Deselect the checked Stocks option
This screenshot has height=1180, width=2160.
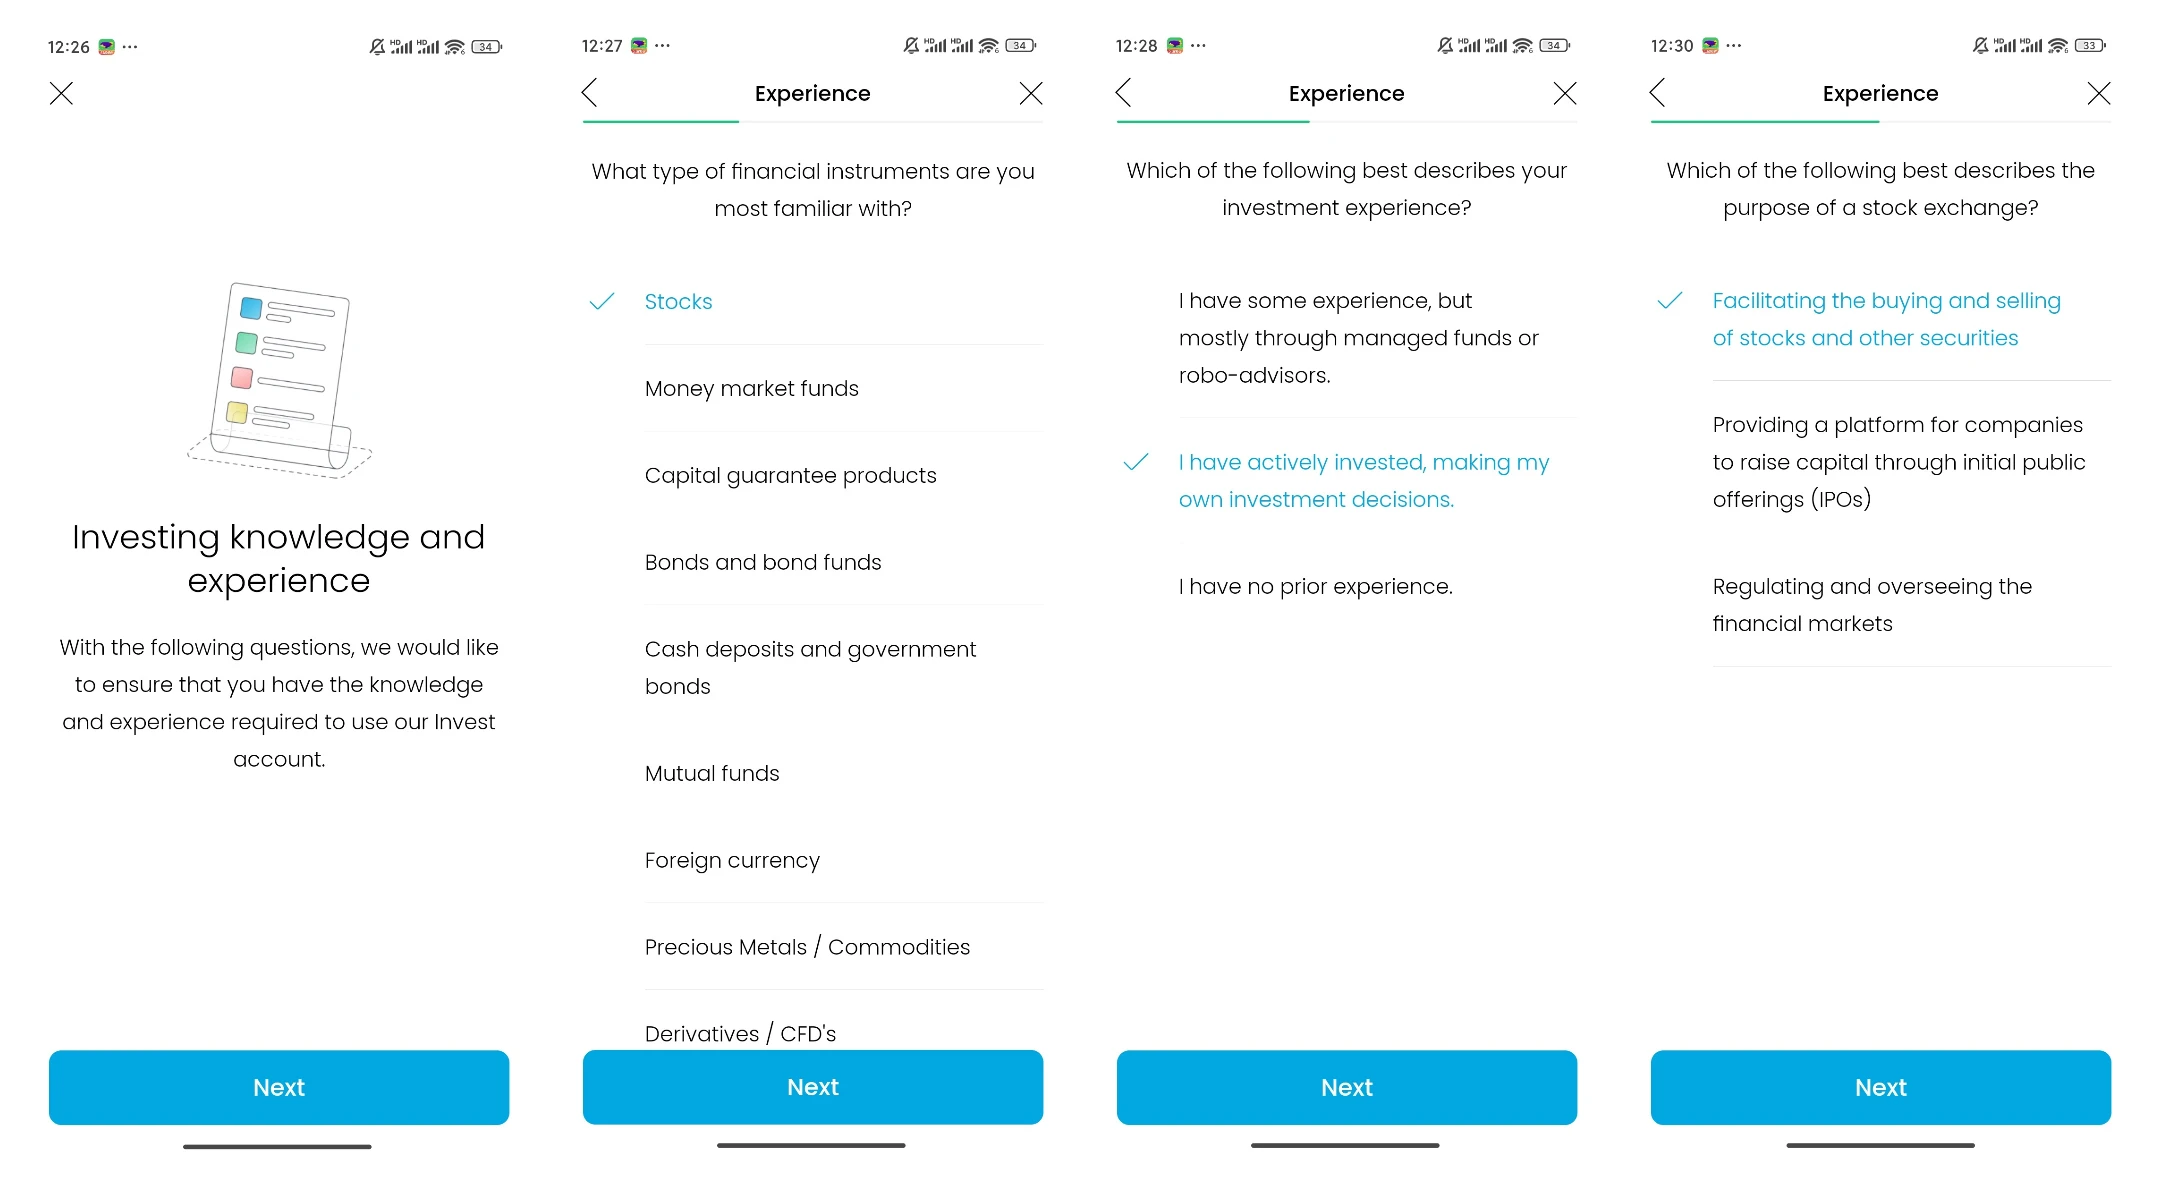tap(813, 301)
